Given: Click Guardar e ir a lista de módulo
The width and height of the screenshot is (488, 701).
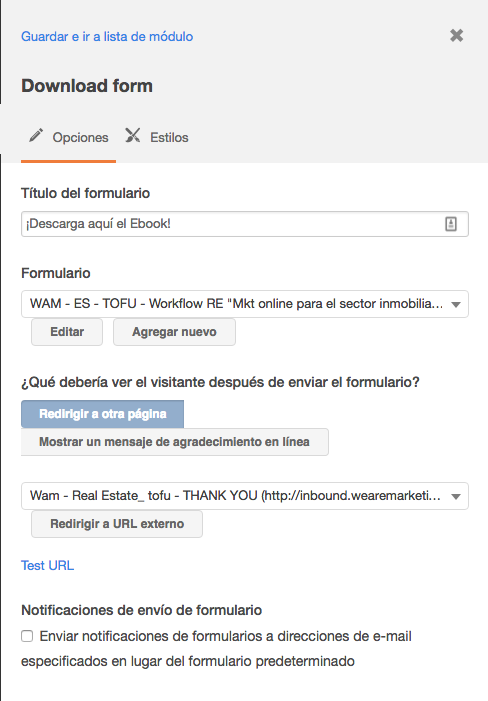Looking at the screenshot, I should [x=107, y=36].
